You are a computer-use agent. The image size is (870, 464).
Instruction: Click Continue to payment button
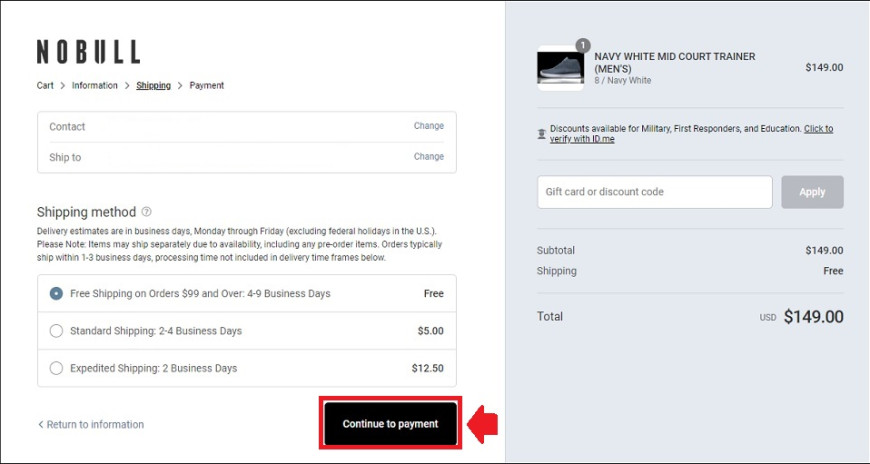(x=391, y=423)
